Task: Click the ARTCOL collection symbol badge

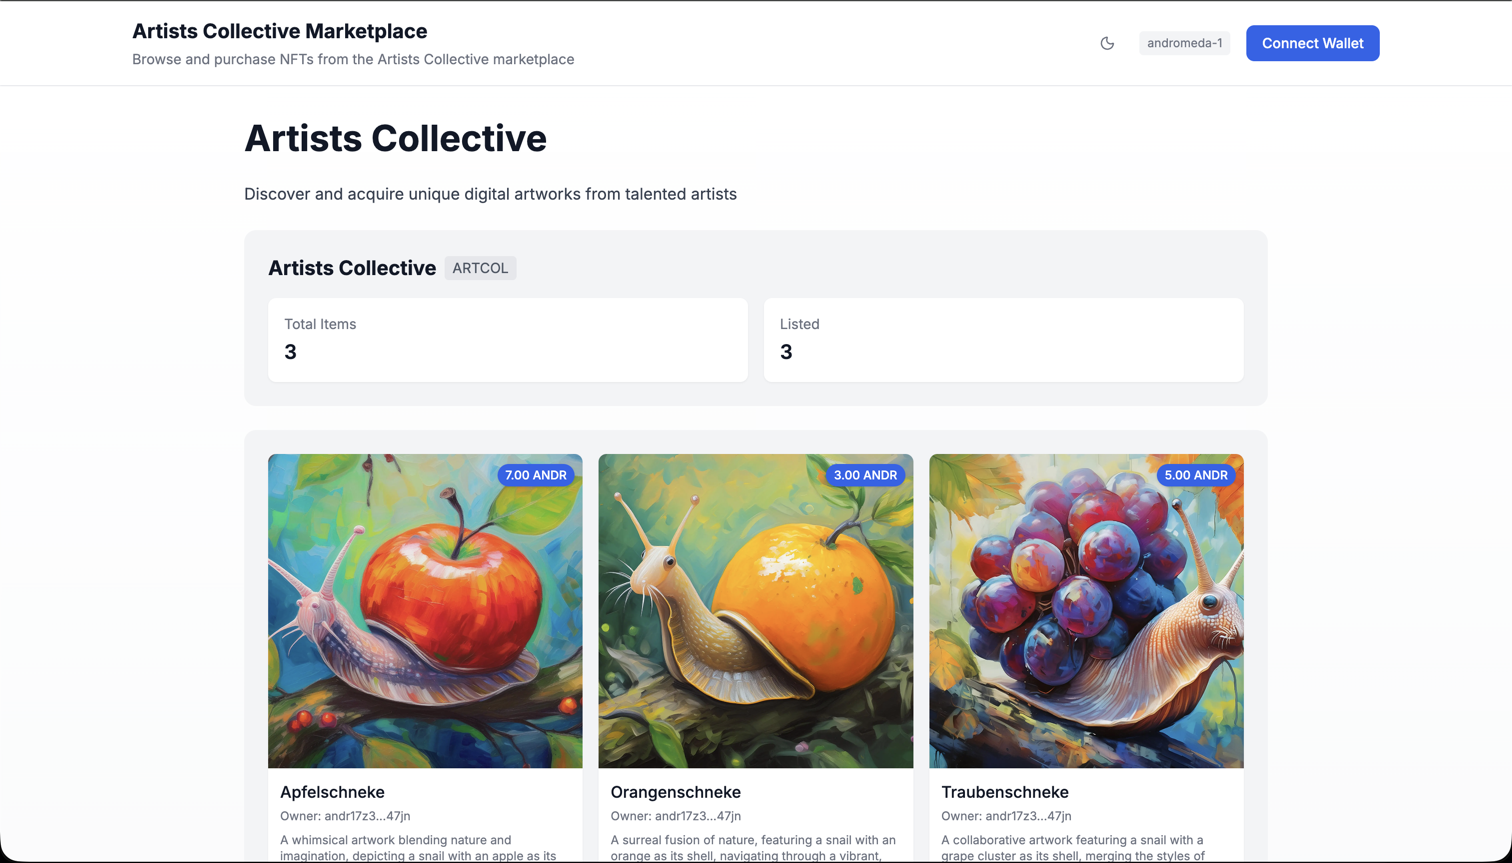Action: coord(480,267)
